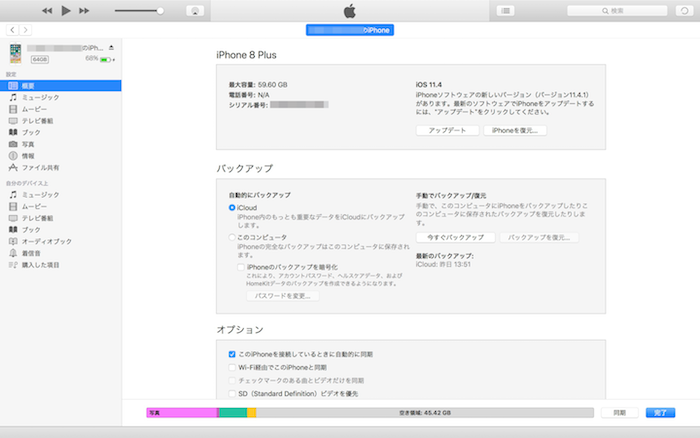The width and height of the screenshot is (700, 438).
Task: Click the fast-forward button
Action: click(84, 11)
